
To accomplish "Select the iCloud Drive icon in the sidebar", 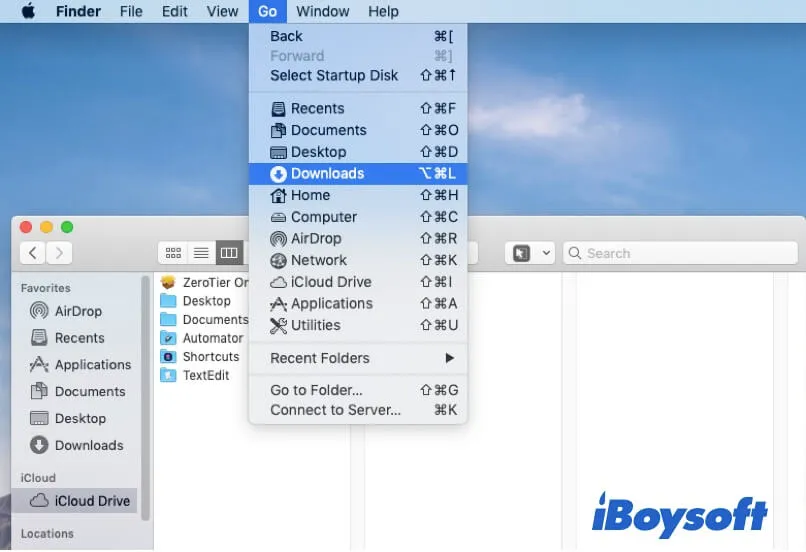I will point(39,501).
